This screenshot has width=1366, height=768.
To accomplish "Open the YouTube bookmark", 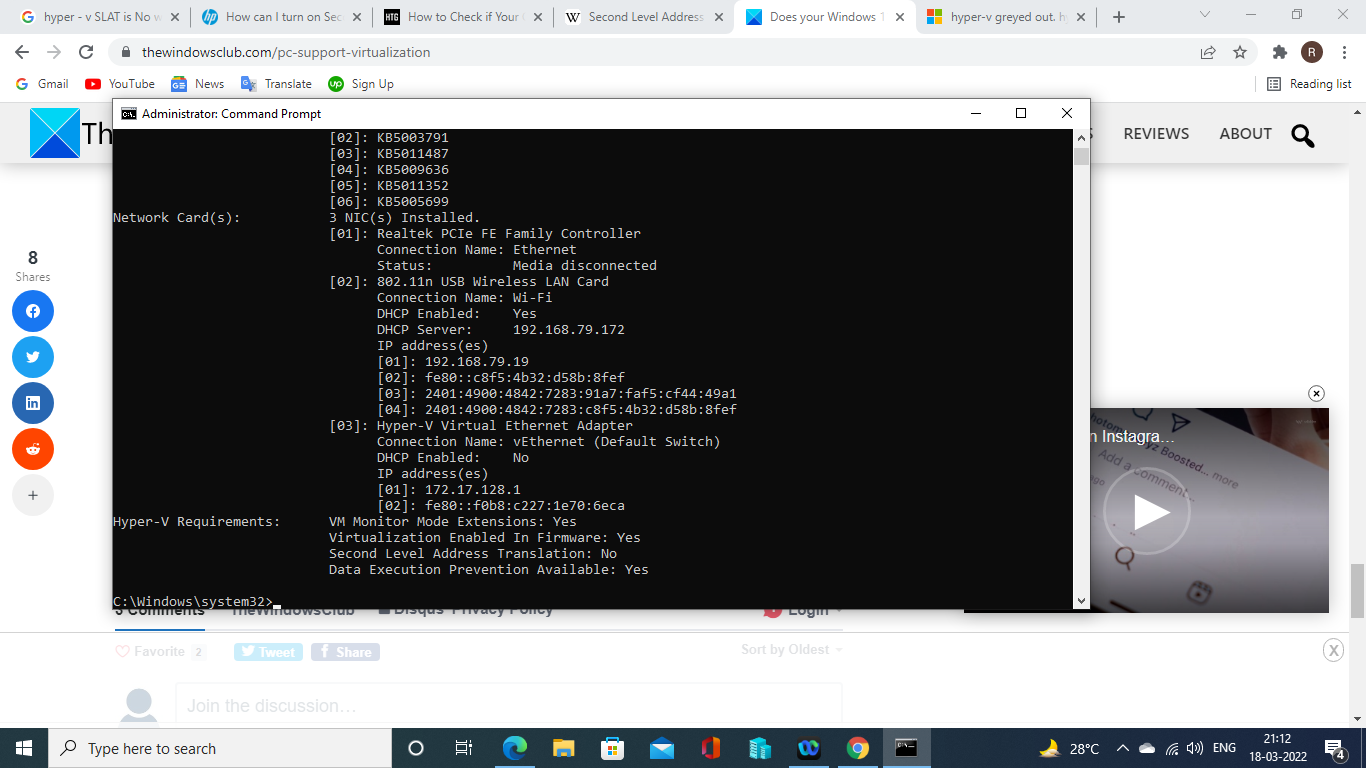I will 120,84.
